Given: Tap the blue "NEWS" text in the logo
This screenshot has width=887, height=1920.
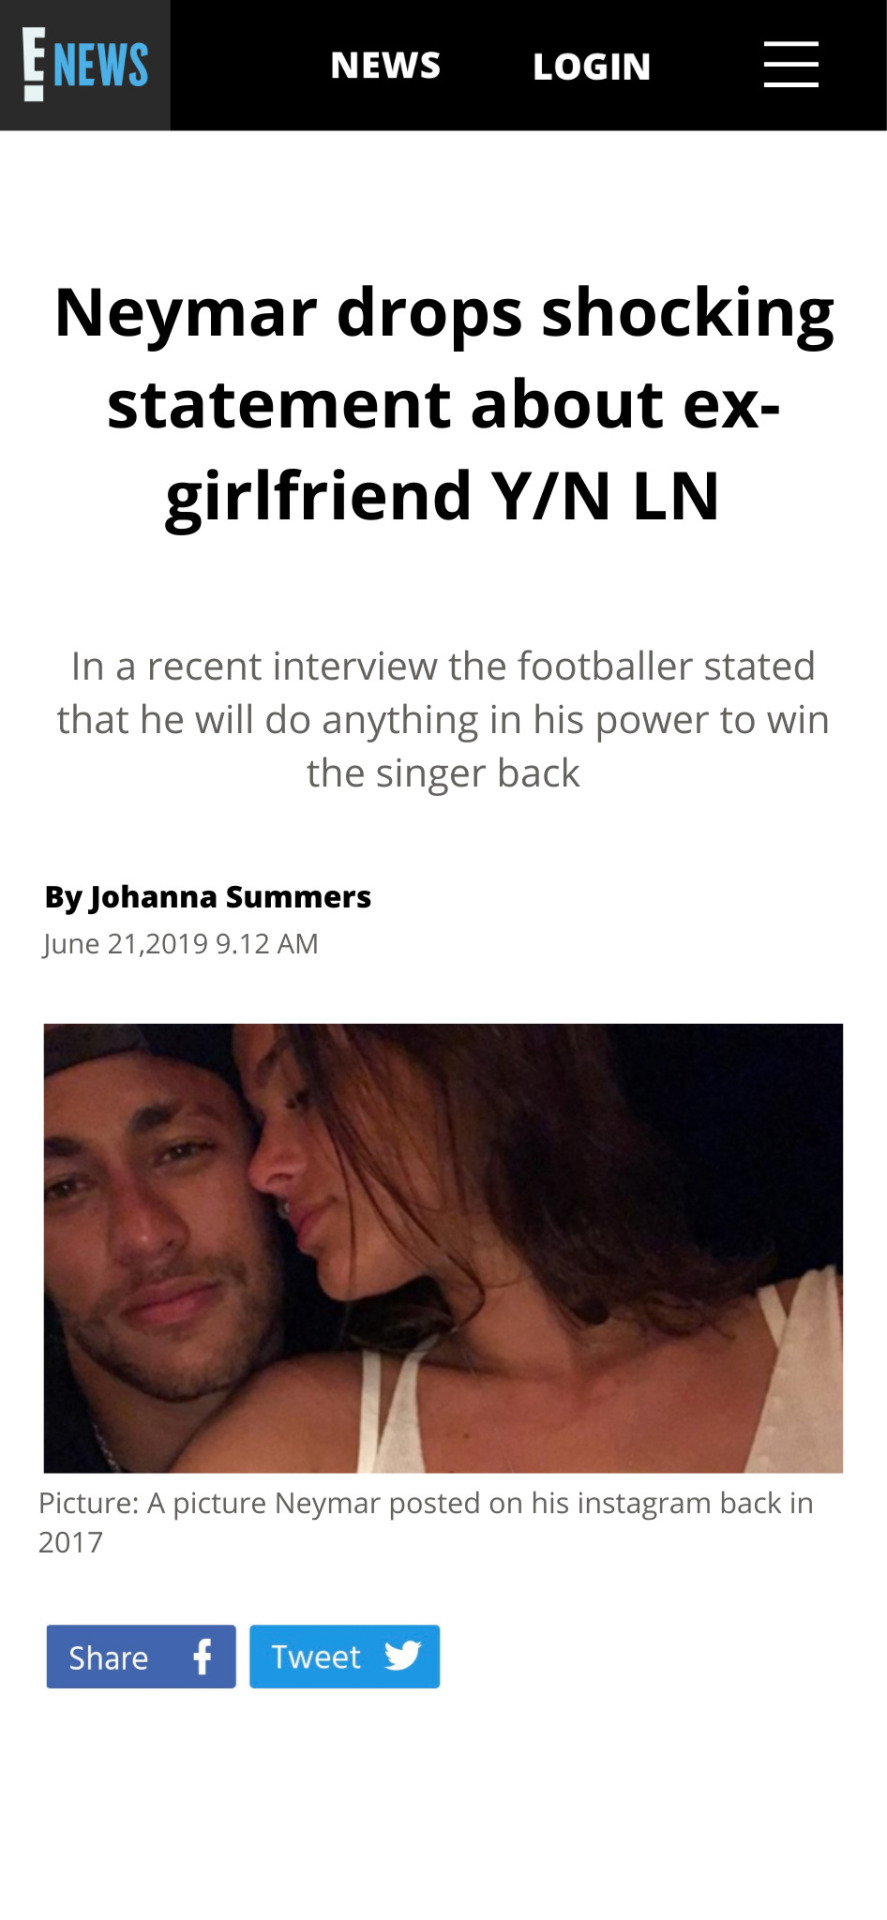Looking at the screenshot, I should 101,66.
